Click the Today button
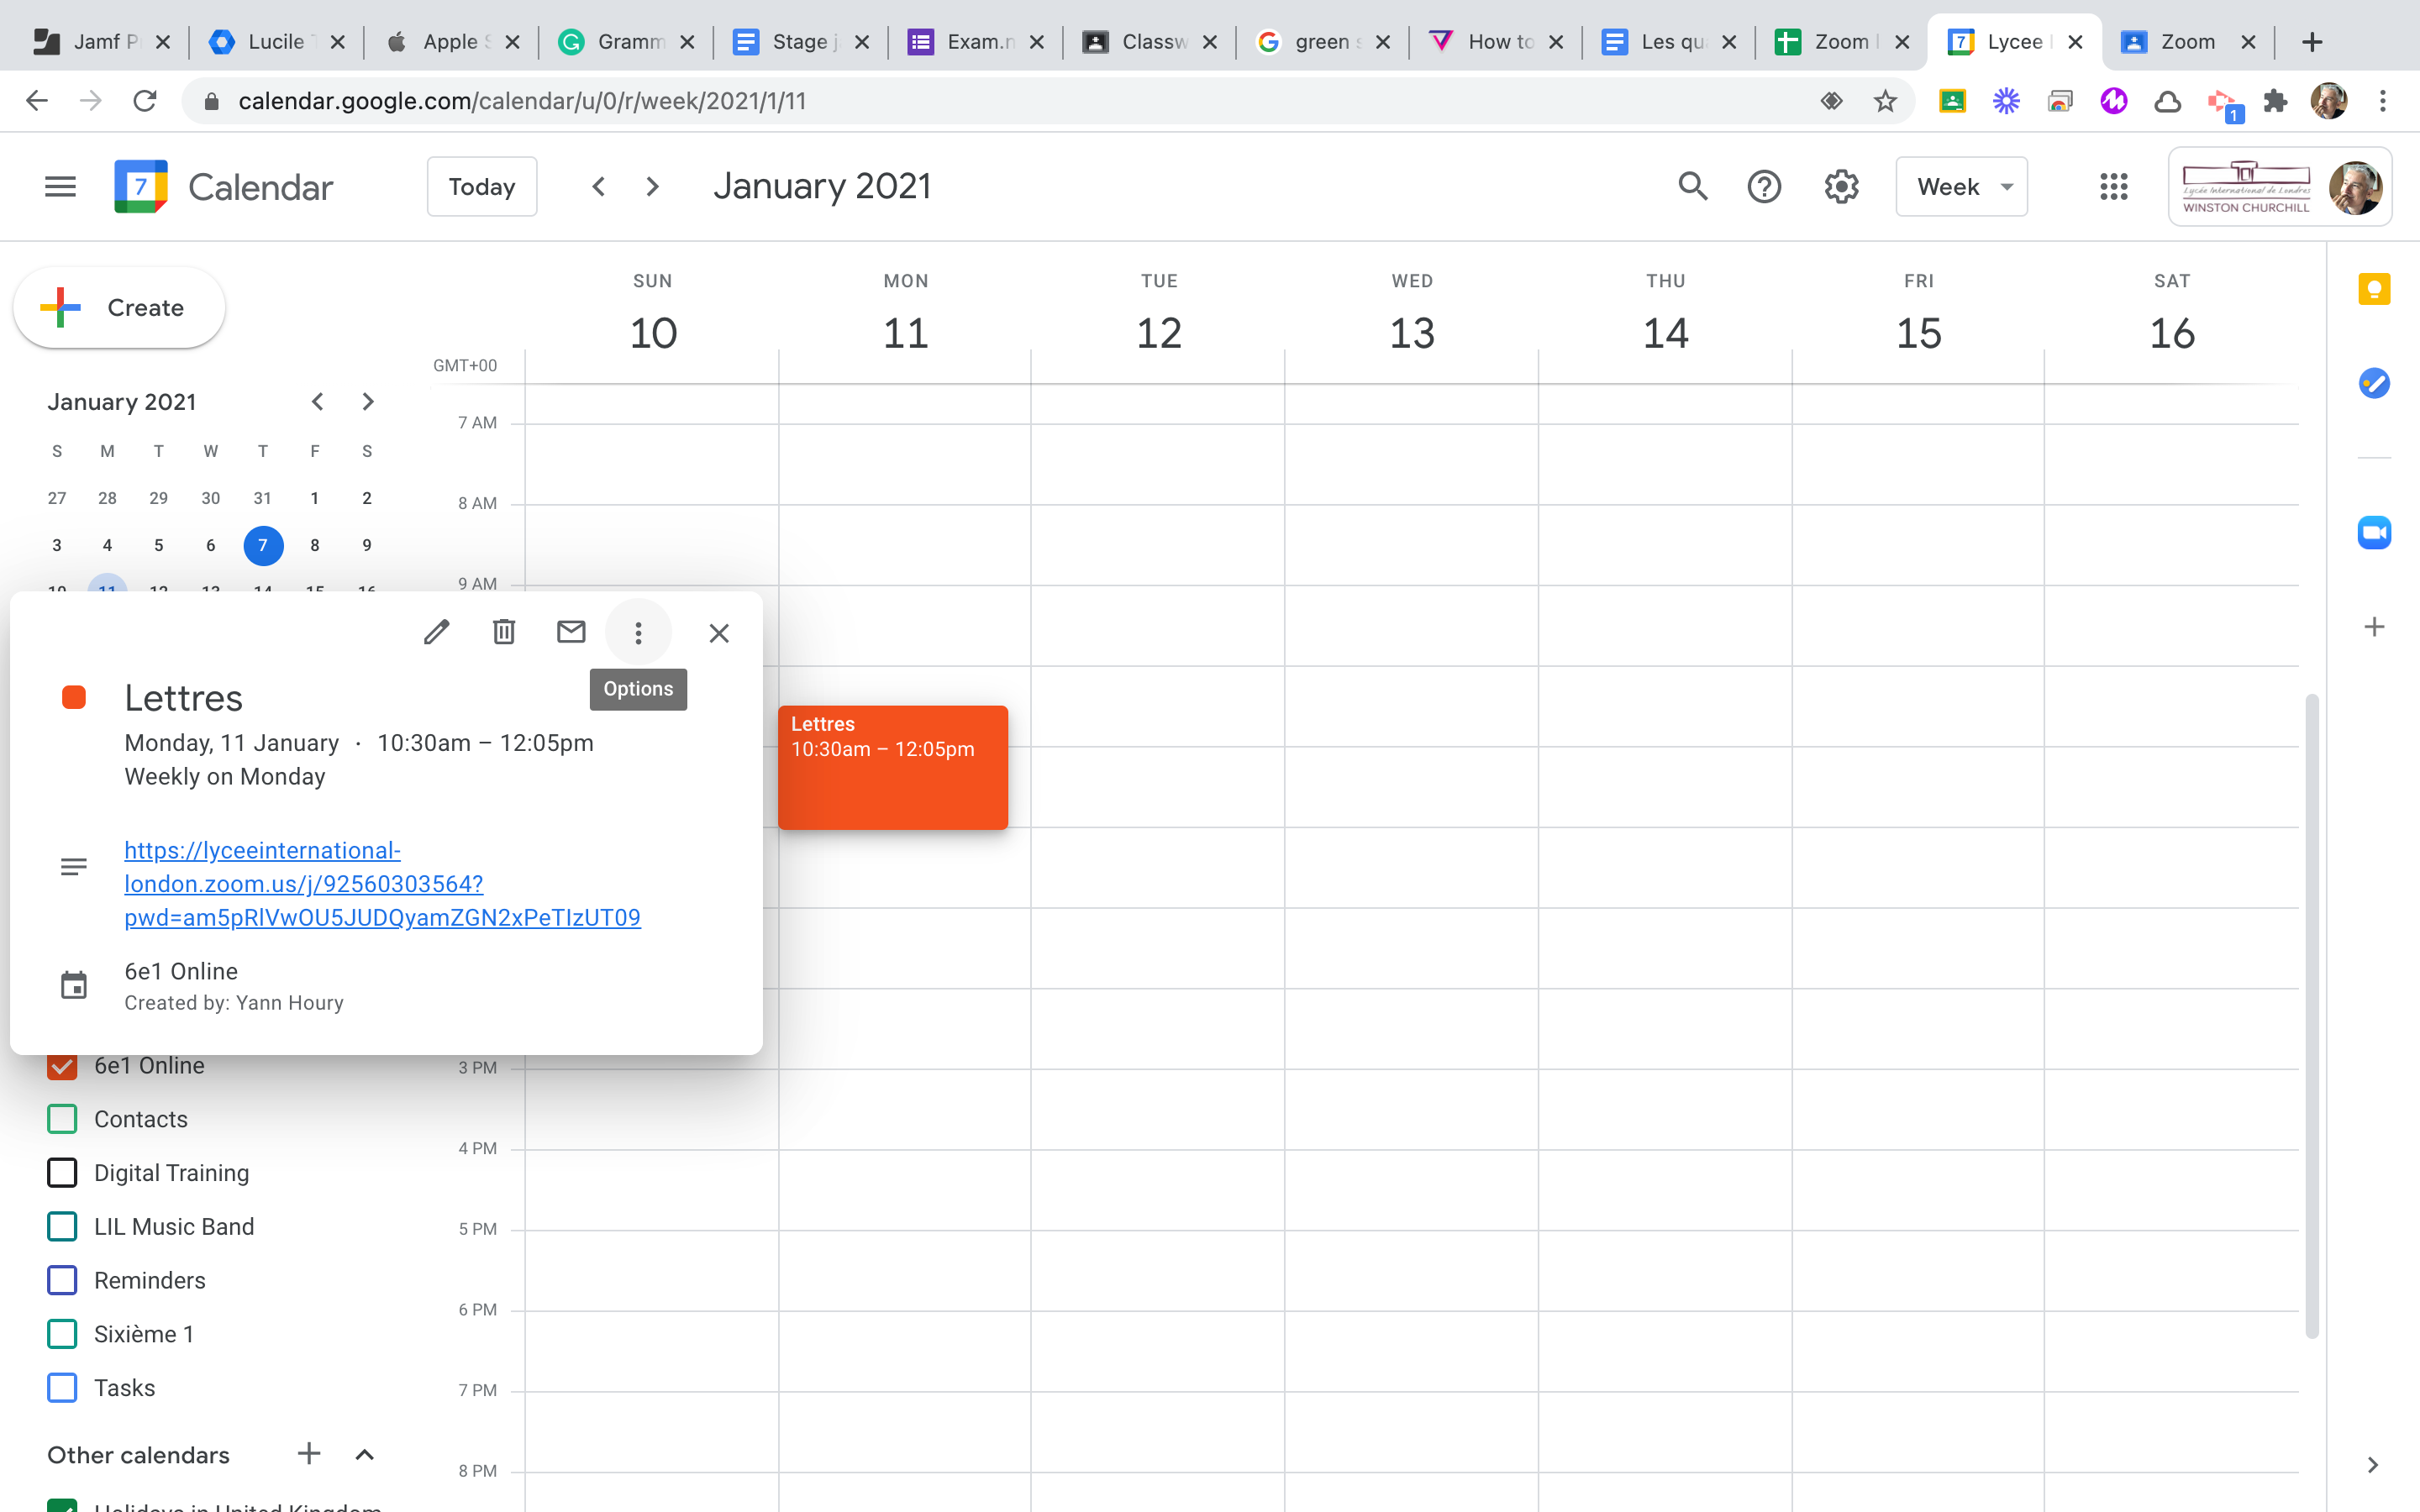This screenshot has height=1512, width=2420. [x=482, y=187]
